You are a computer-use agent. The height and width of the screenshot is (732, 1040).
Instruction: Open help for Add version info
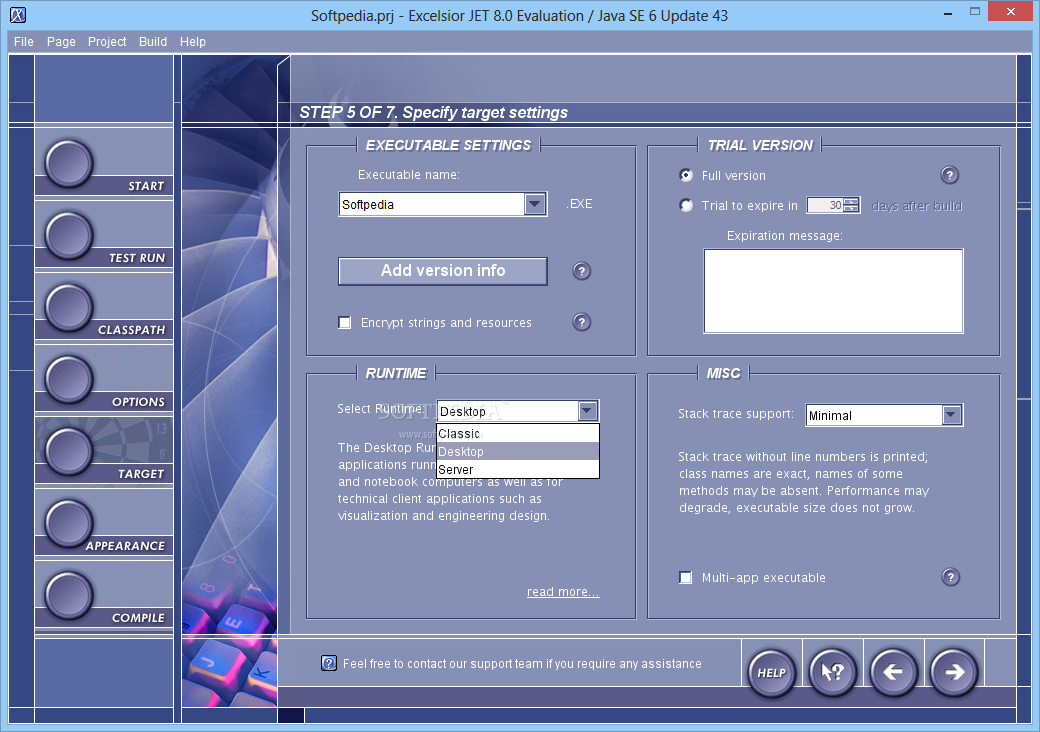pyautogui.click(x=582, y=271)
